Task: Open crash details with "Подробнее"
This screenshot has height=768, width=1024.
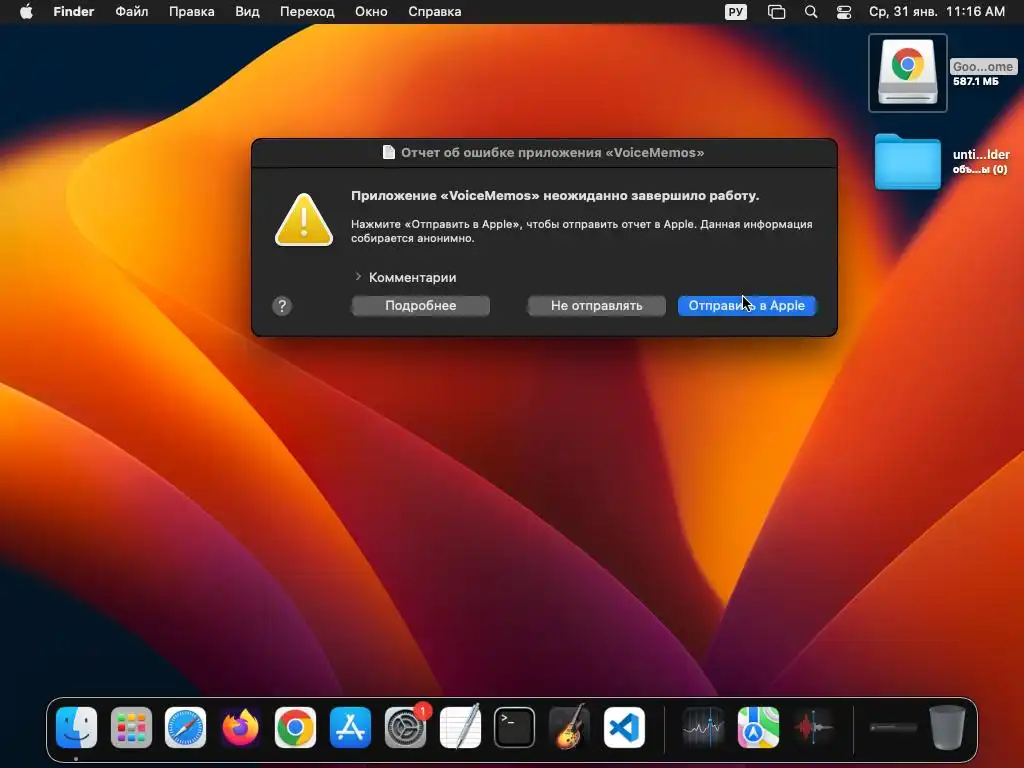Action: point(421,306)
